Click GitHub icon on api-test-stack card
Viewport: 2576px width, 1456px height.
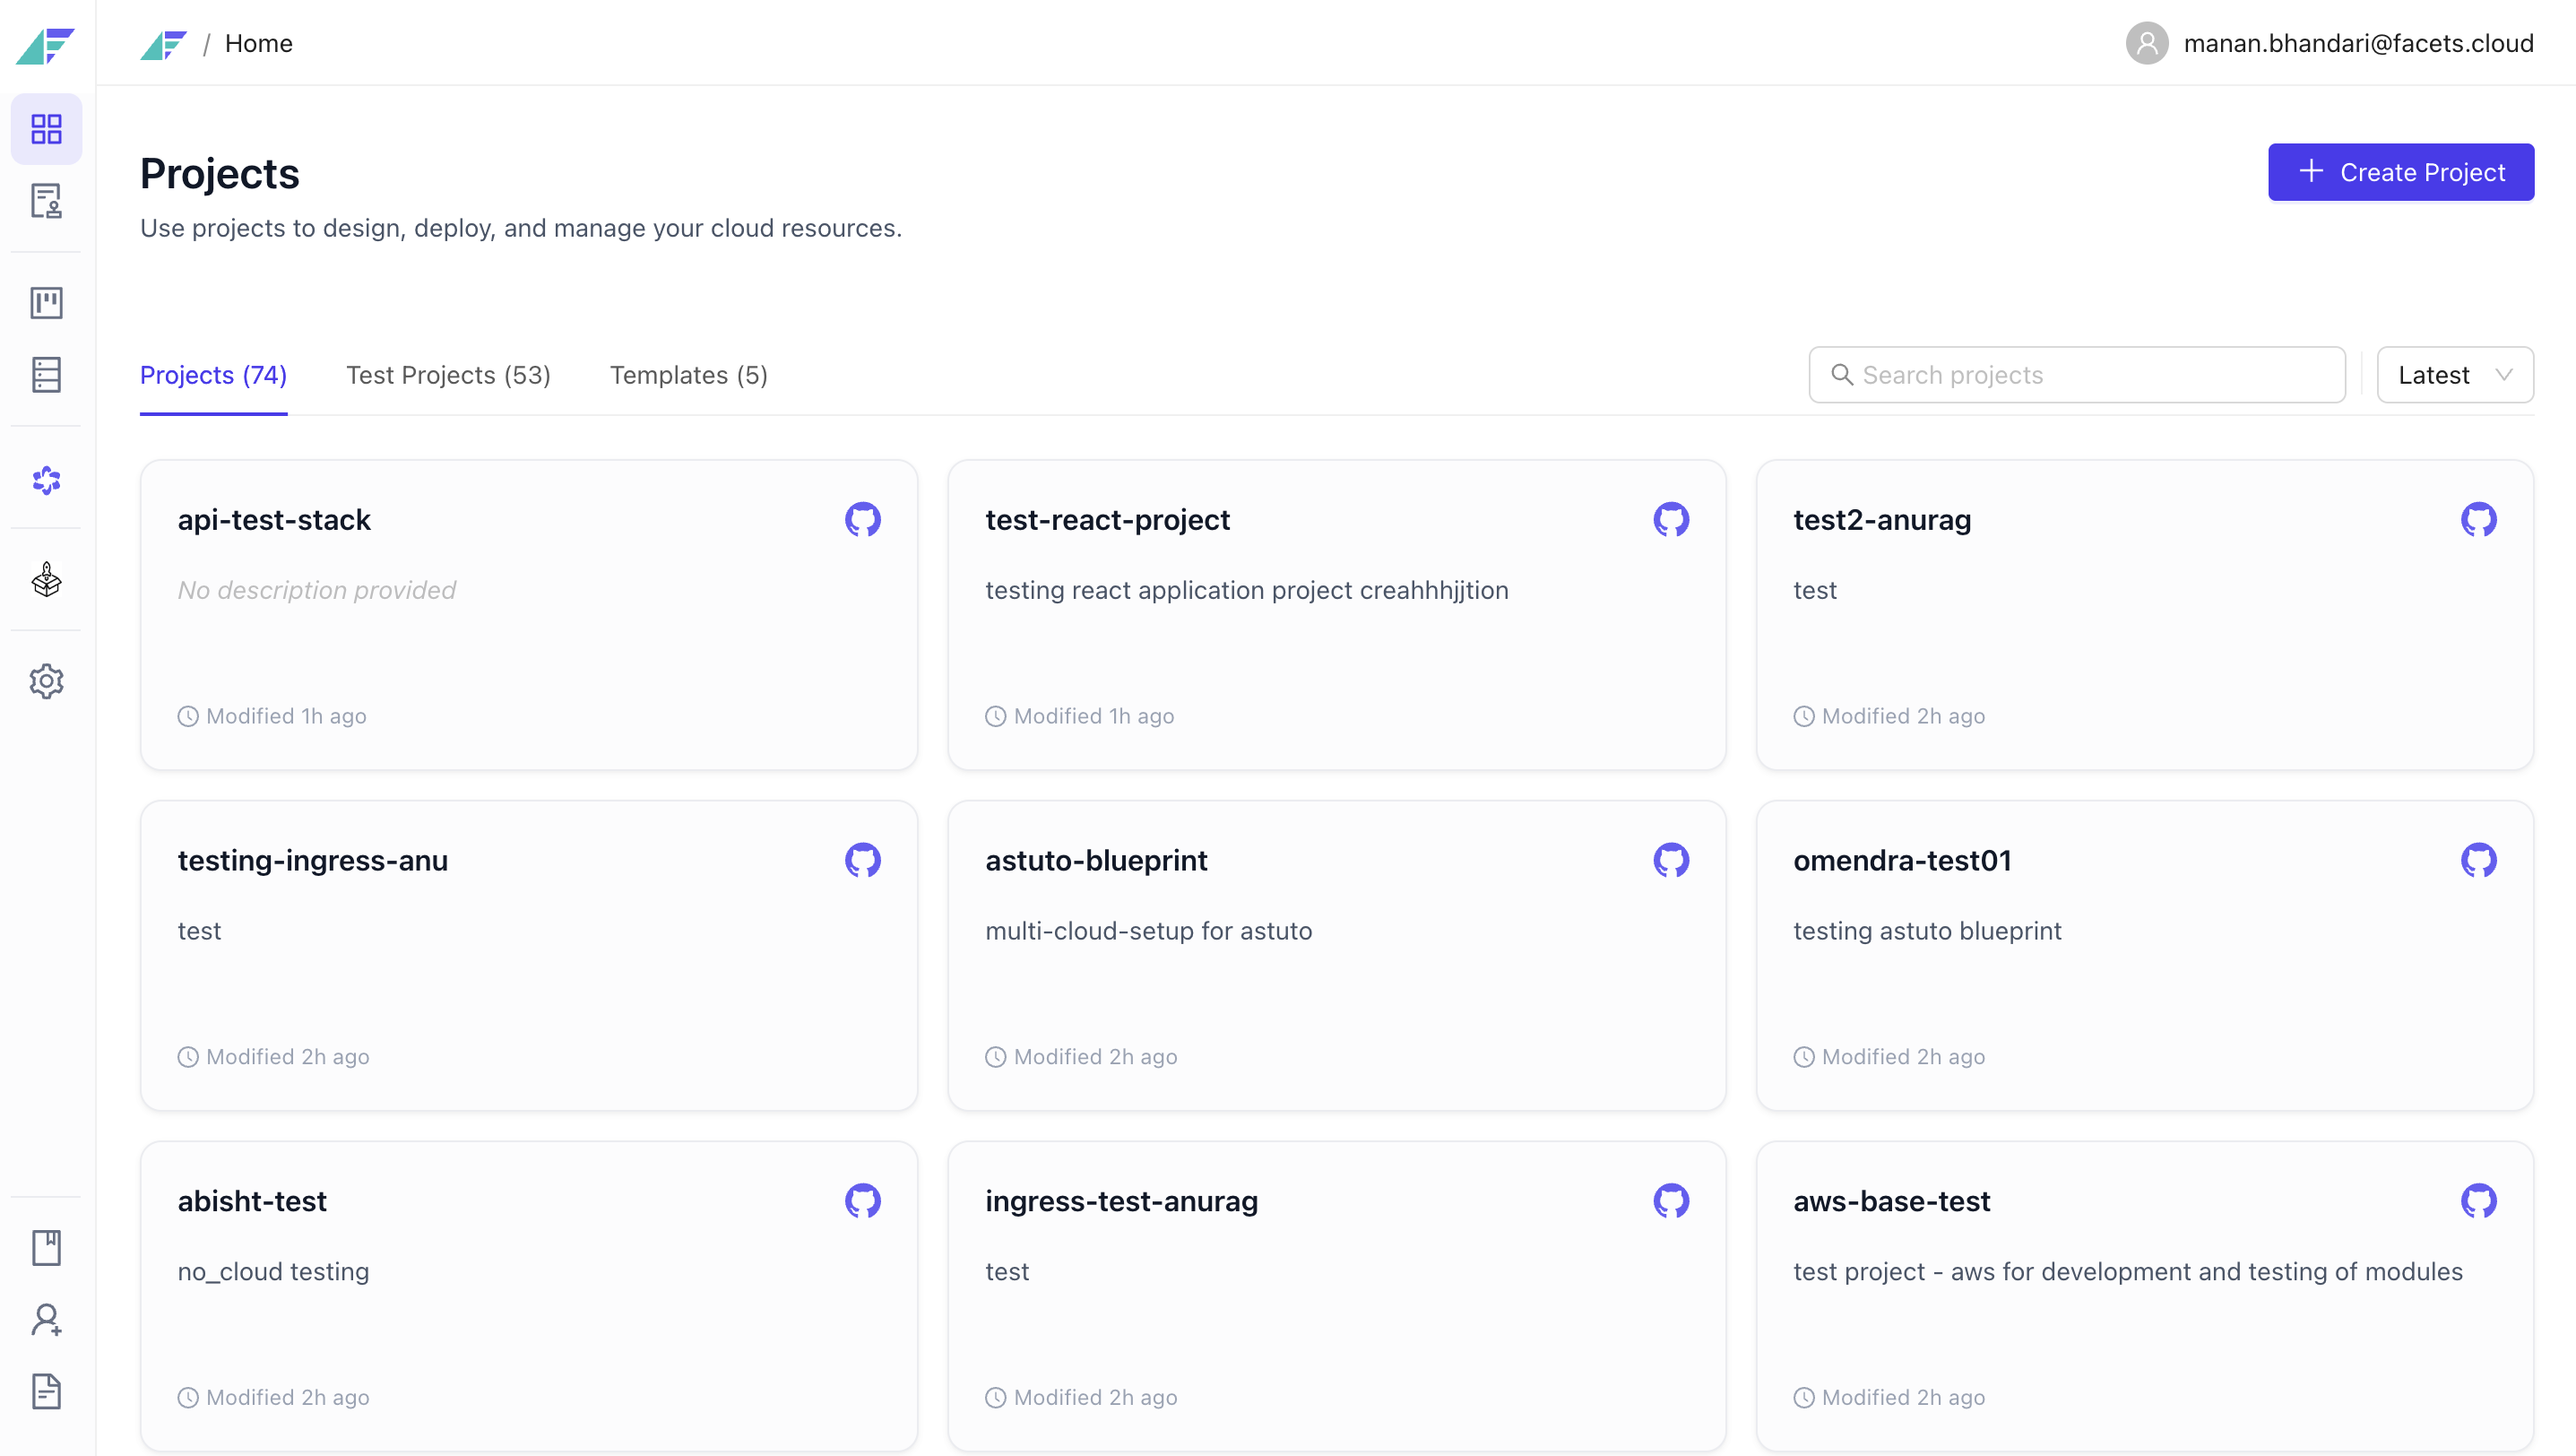coord(862,520)
